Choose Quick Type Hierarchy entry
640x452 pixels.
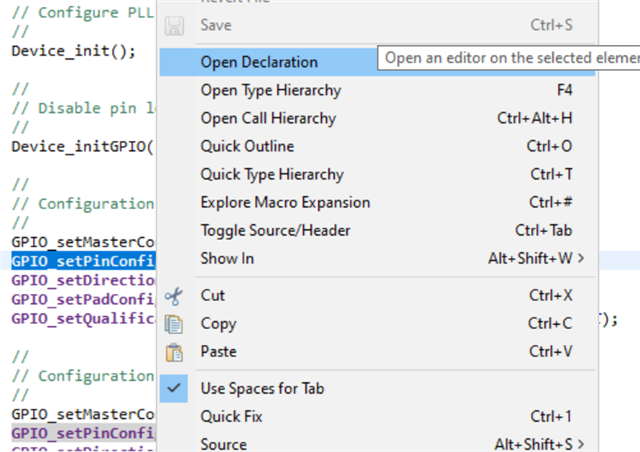[x=271, y=174]
